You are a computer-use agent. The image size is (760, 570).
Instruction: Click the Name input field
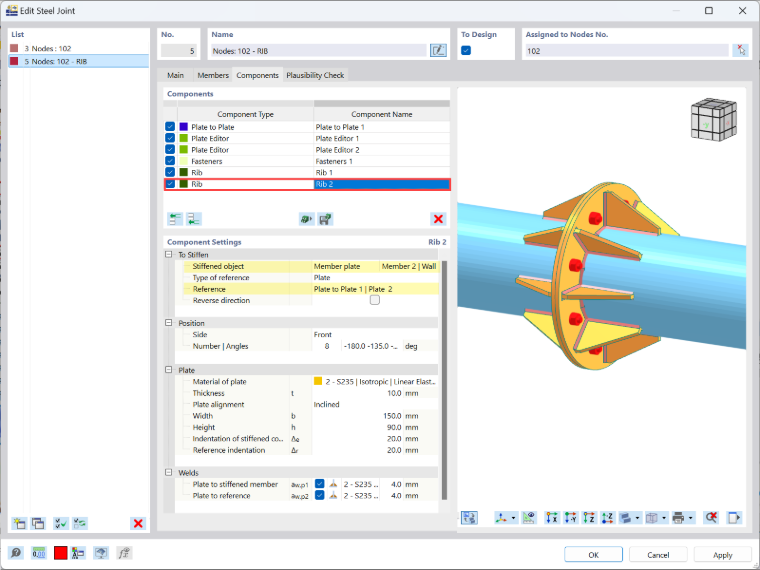coord(318,50)
